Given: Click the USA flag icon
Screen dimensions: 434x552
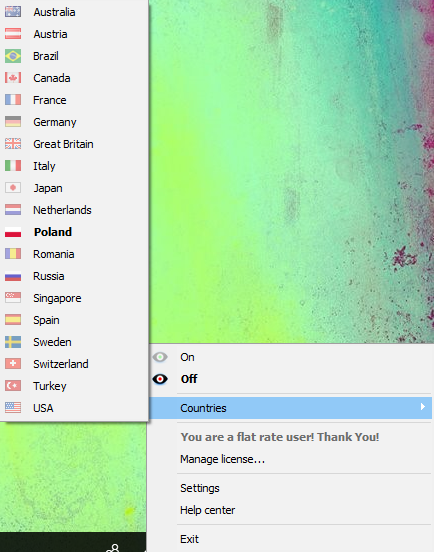Looking at the screenshot, I should tap(13, 408).
